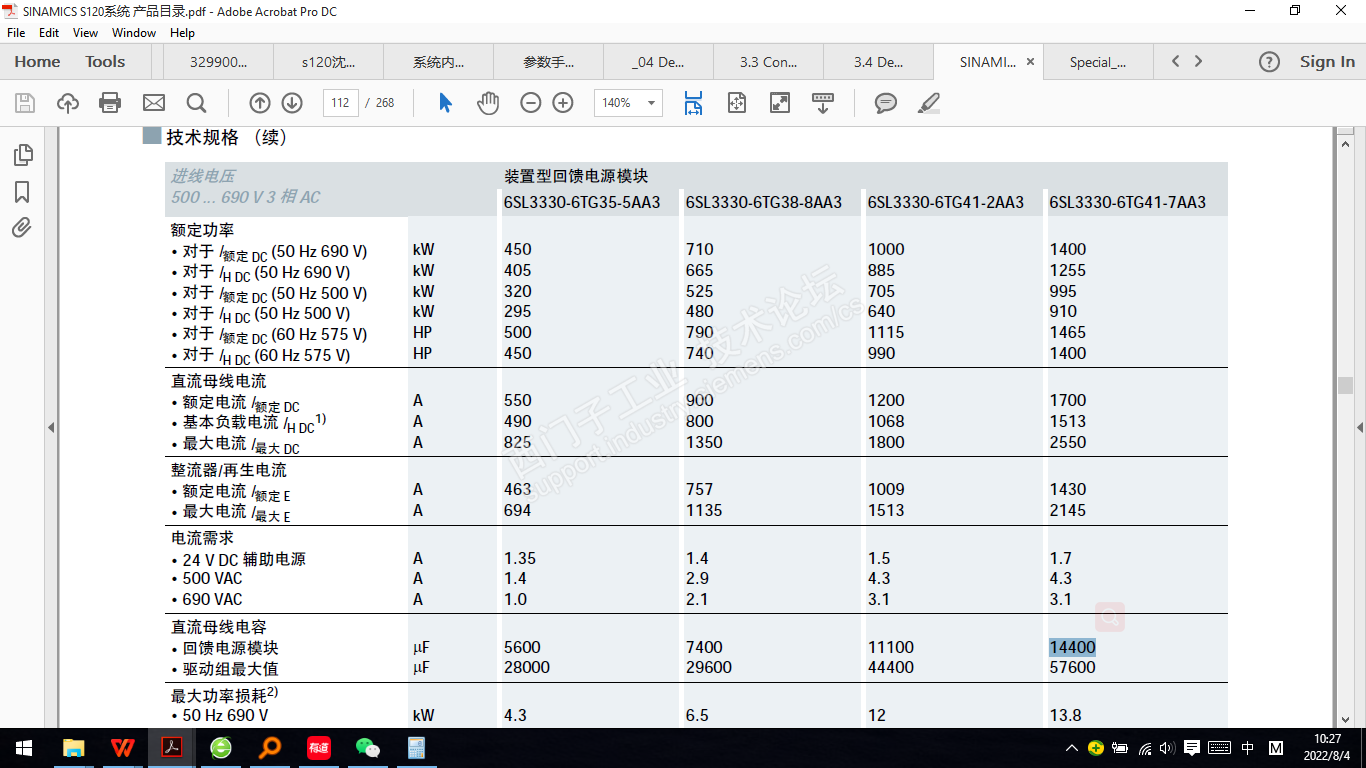The width and height of the screenshot is (1366, 768).
Task: Show hidden system tray icons
Action: click(1072, 748)
